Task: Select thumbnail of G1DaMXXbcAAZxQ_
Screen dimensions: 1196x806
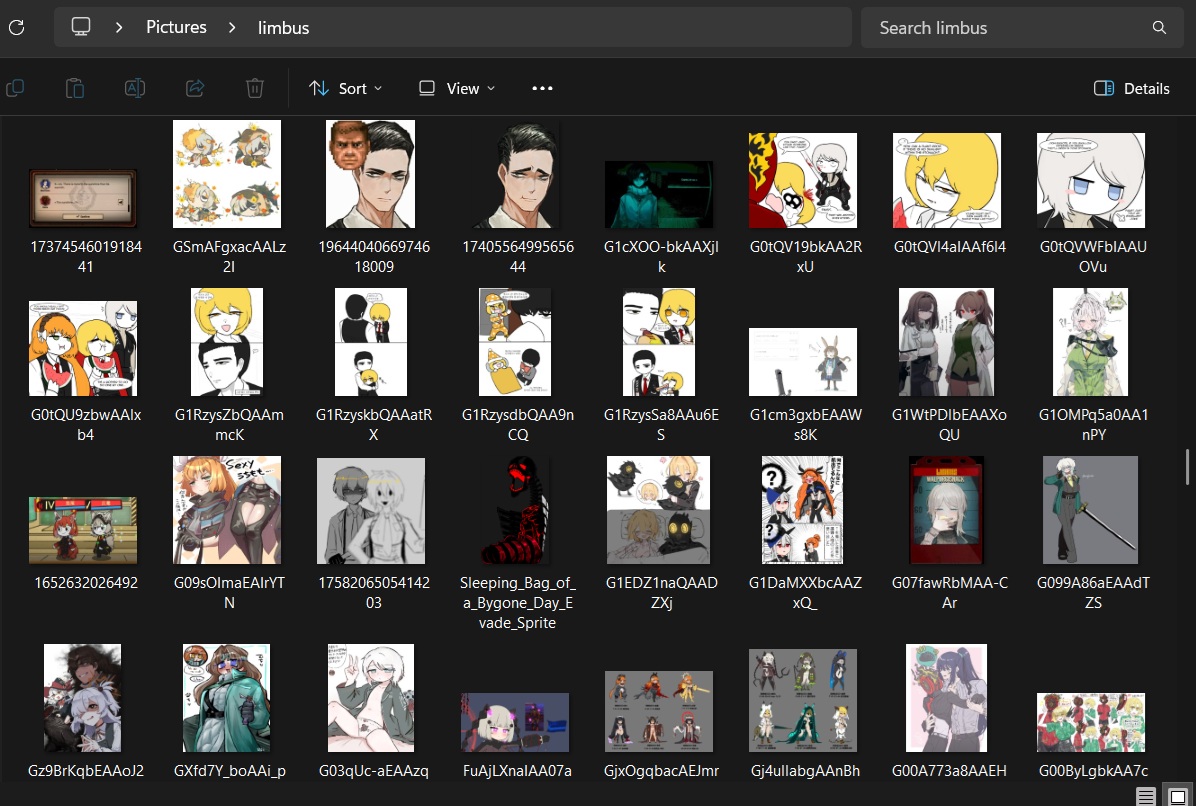Action: 803,510
